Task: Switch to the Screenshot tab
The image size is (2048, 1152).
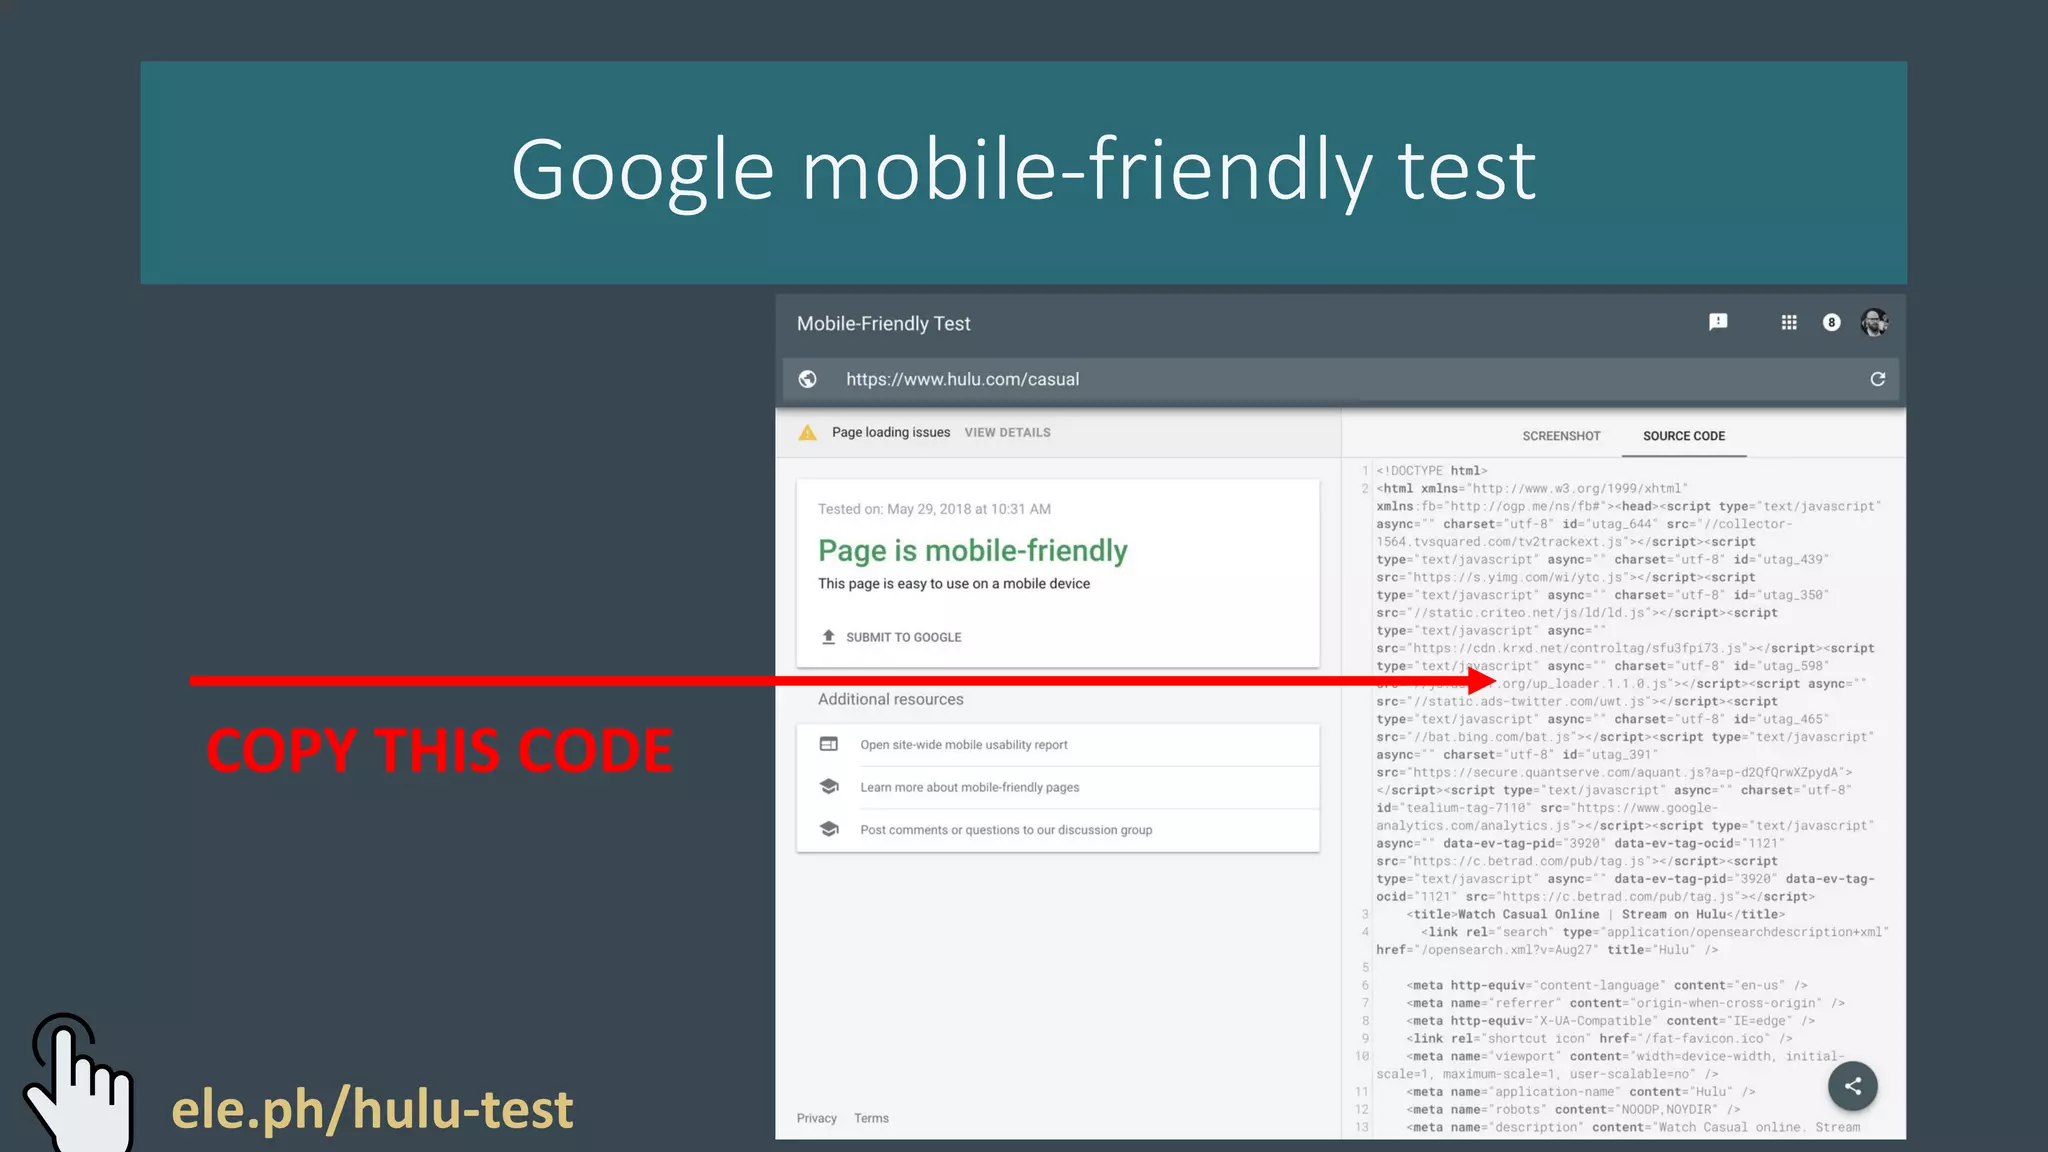Action: pyautogui.click(x=1561, y=436)
